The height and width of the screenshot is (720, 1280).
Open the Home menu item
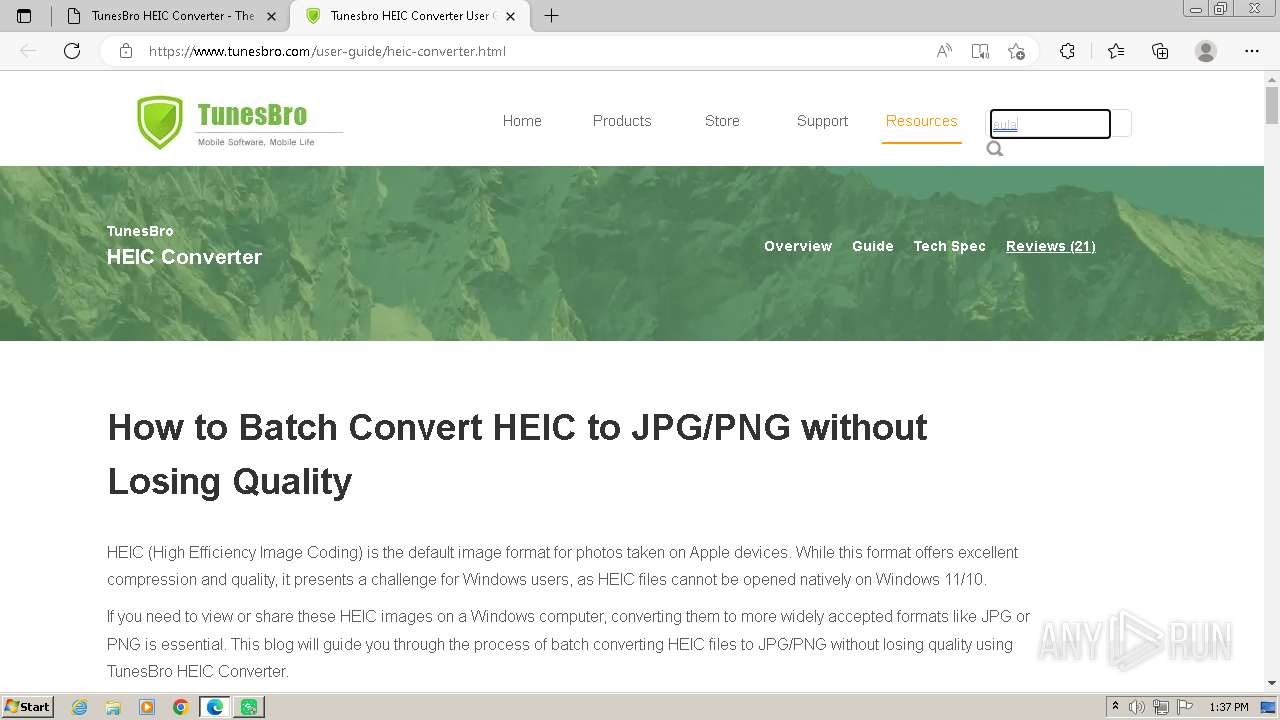[522, 121]
